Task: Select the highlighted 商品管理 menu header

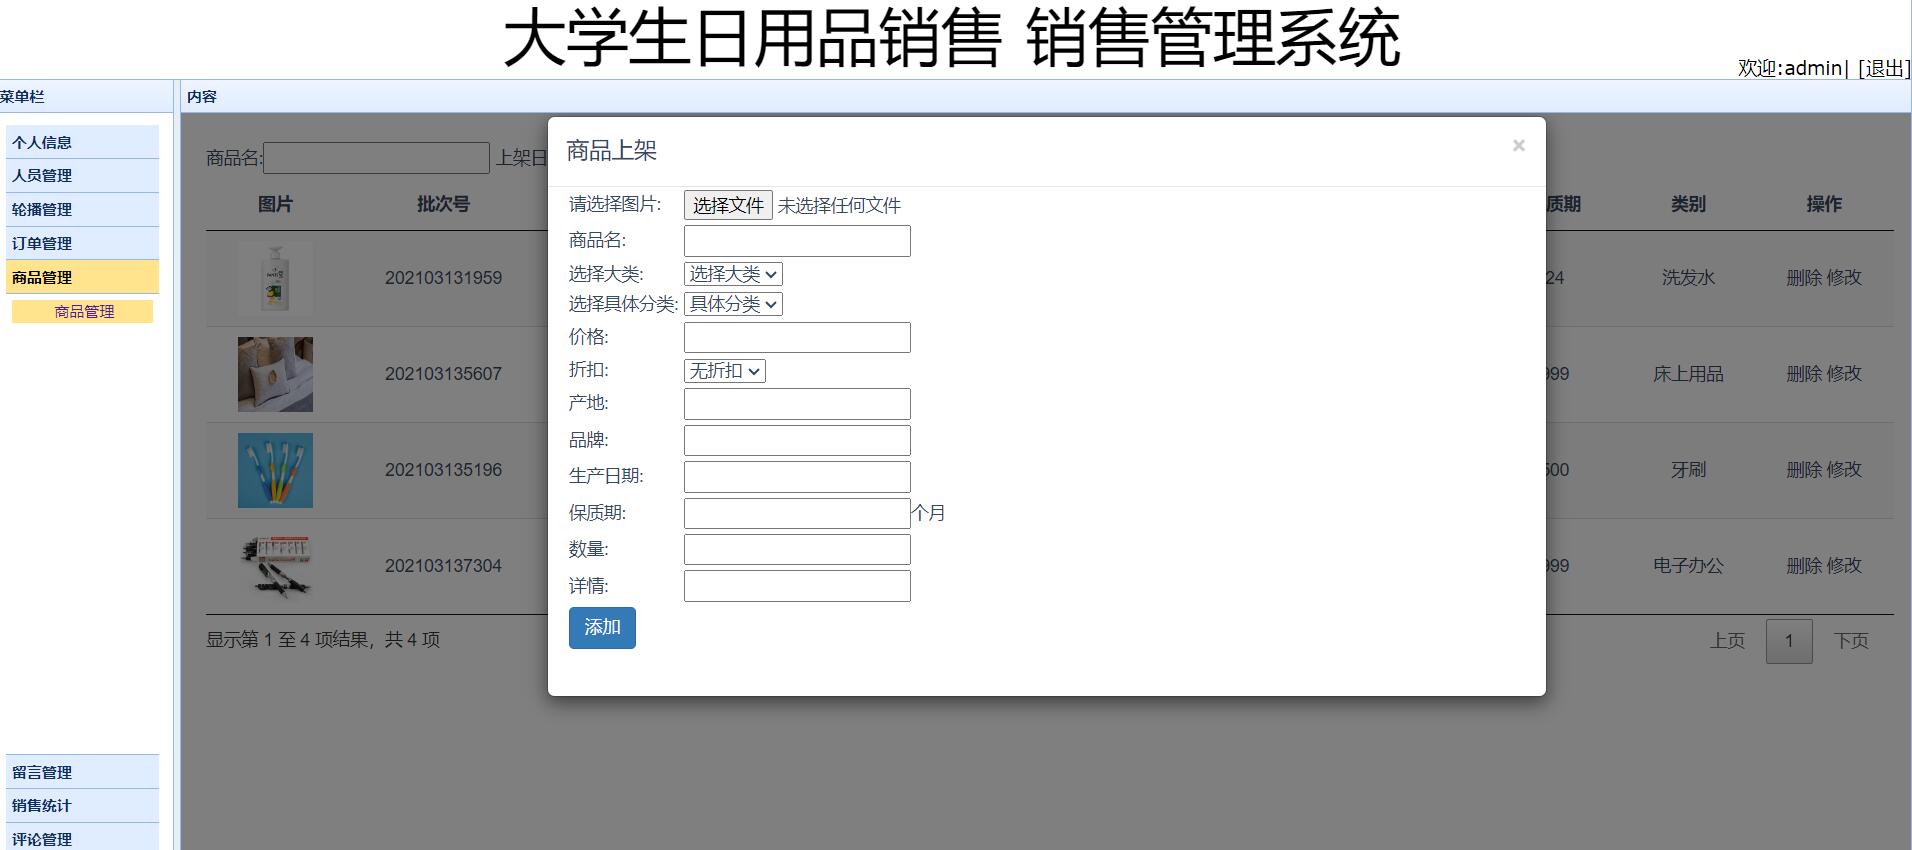Action: coord(82,277)
